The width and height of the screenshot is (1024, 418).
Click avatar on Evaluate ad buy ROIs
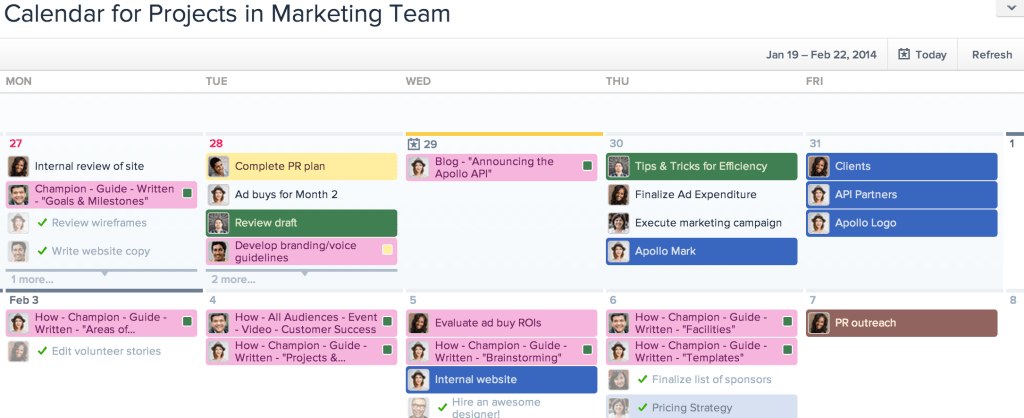point(418,323)
